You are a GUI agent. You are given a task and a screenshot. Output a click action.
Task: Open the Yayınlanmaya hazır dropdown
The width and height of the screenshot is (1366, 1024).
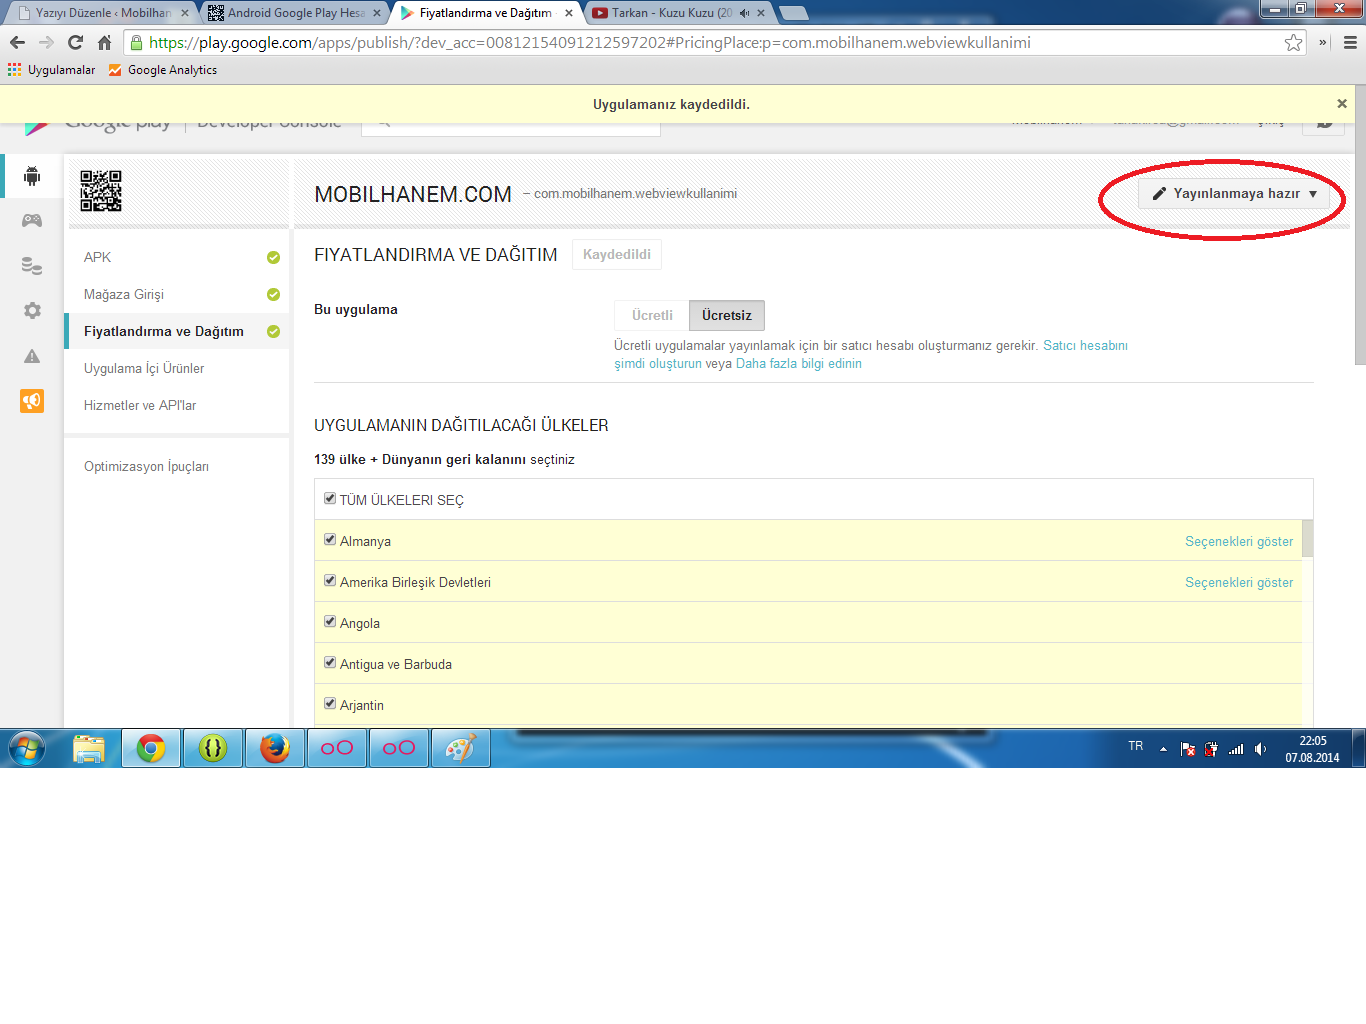[1235, 193]
